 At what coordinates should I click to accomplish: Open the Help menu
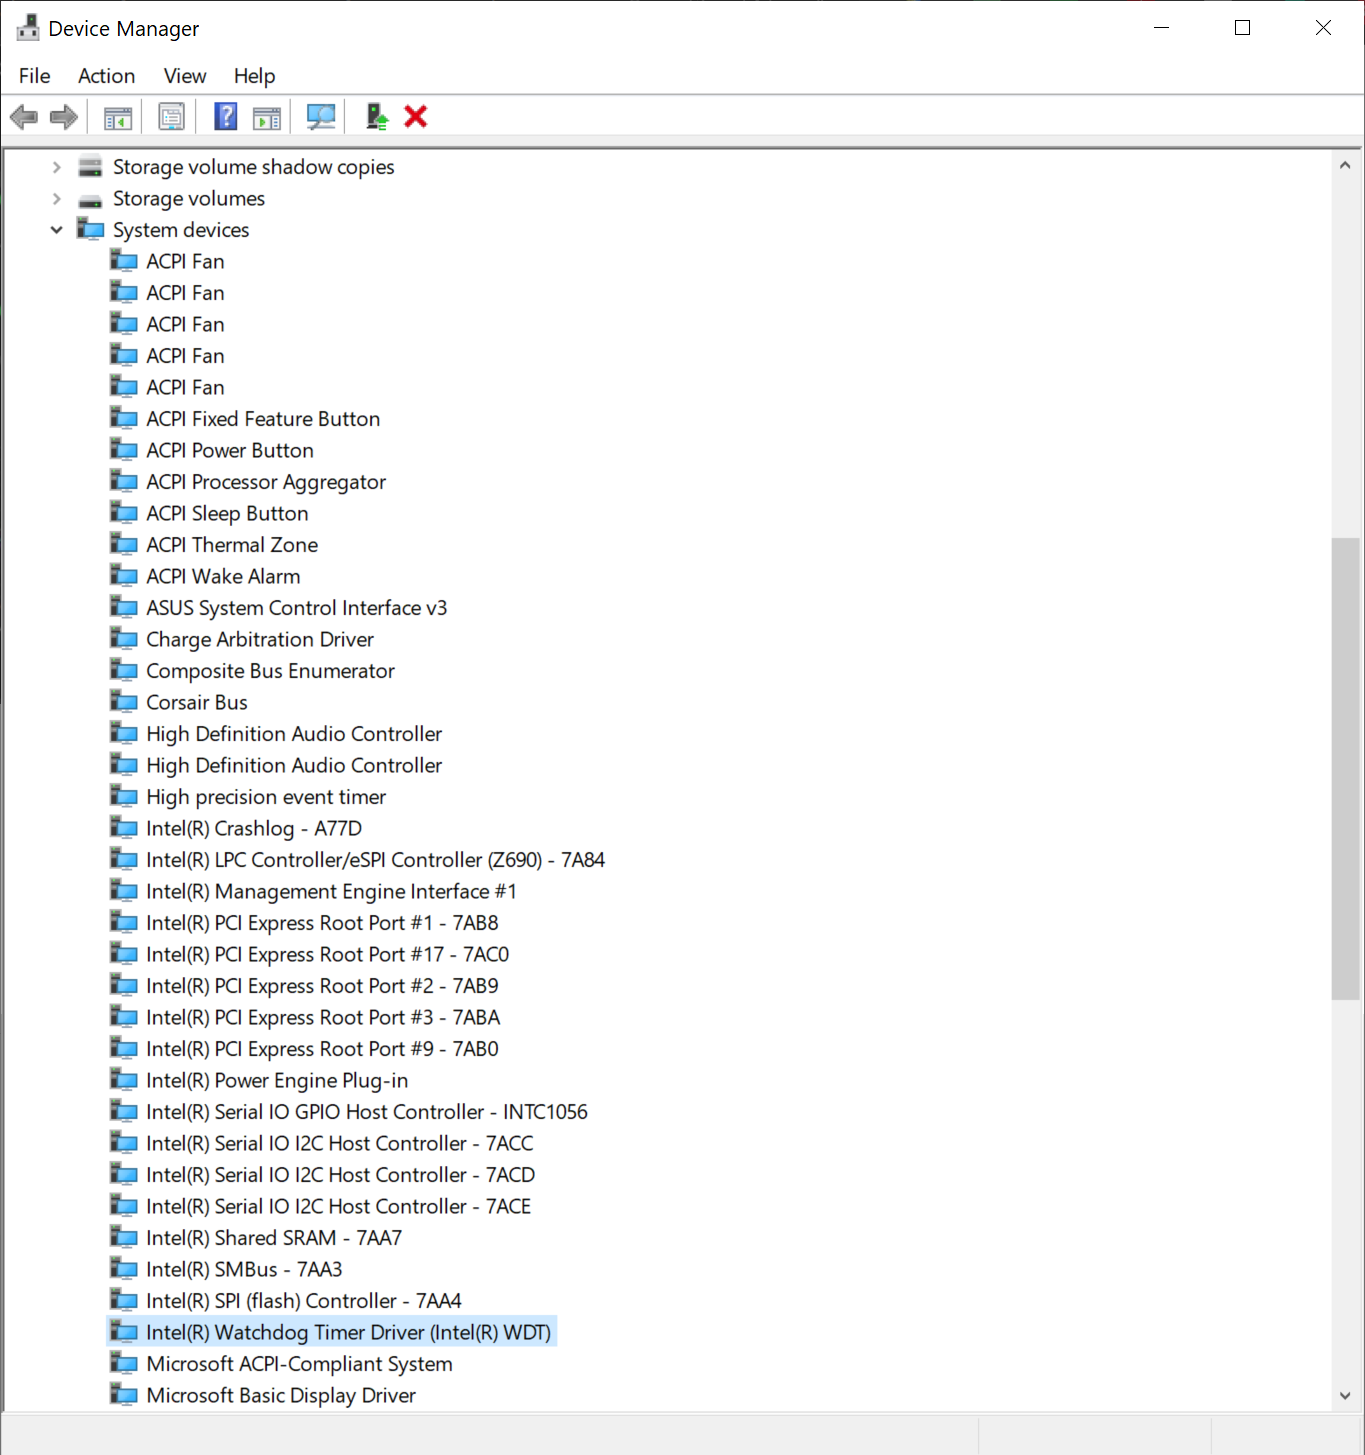coord(254,76)
